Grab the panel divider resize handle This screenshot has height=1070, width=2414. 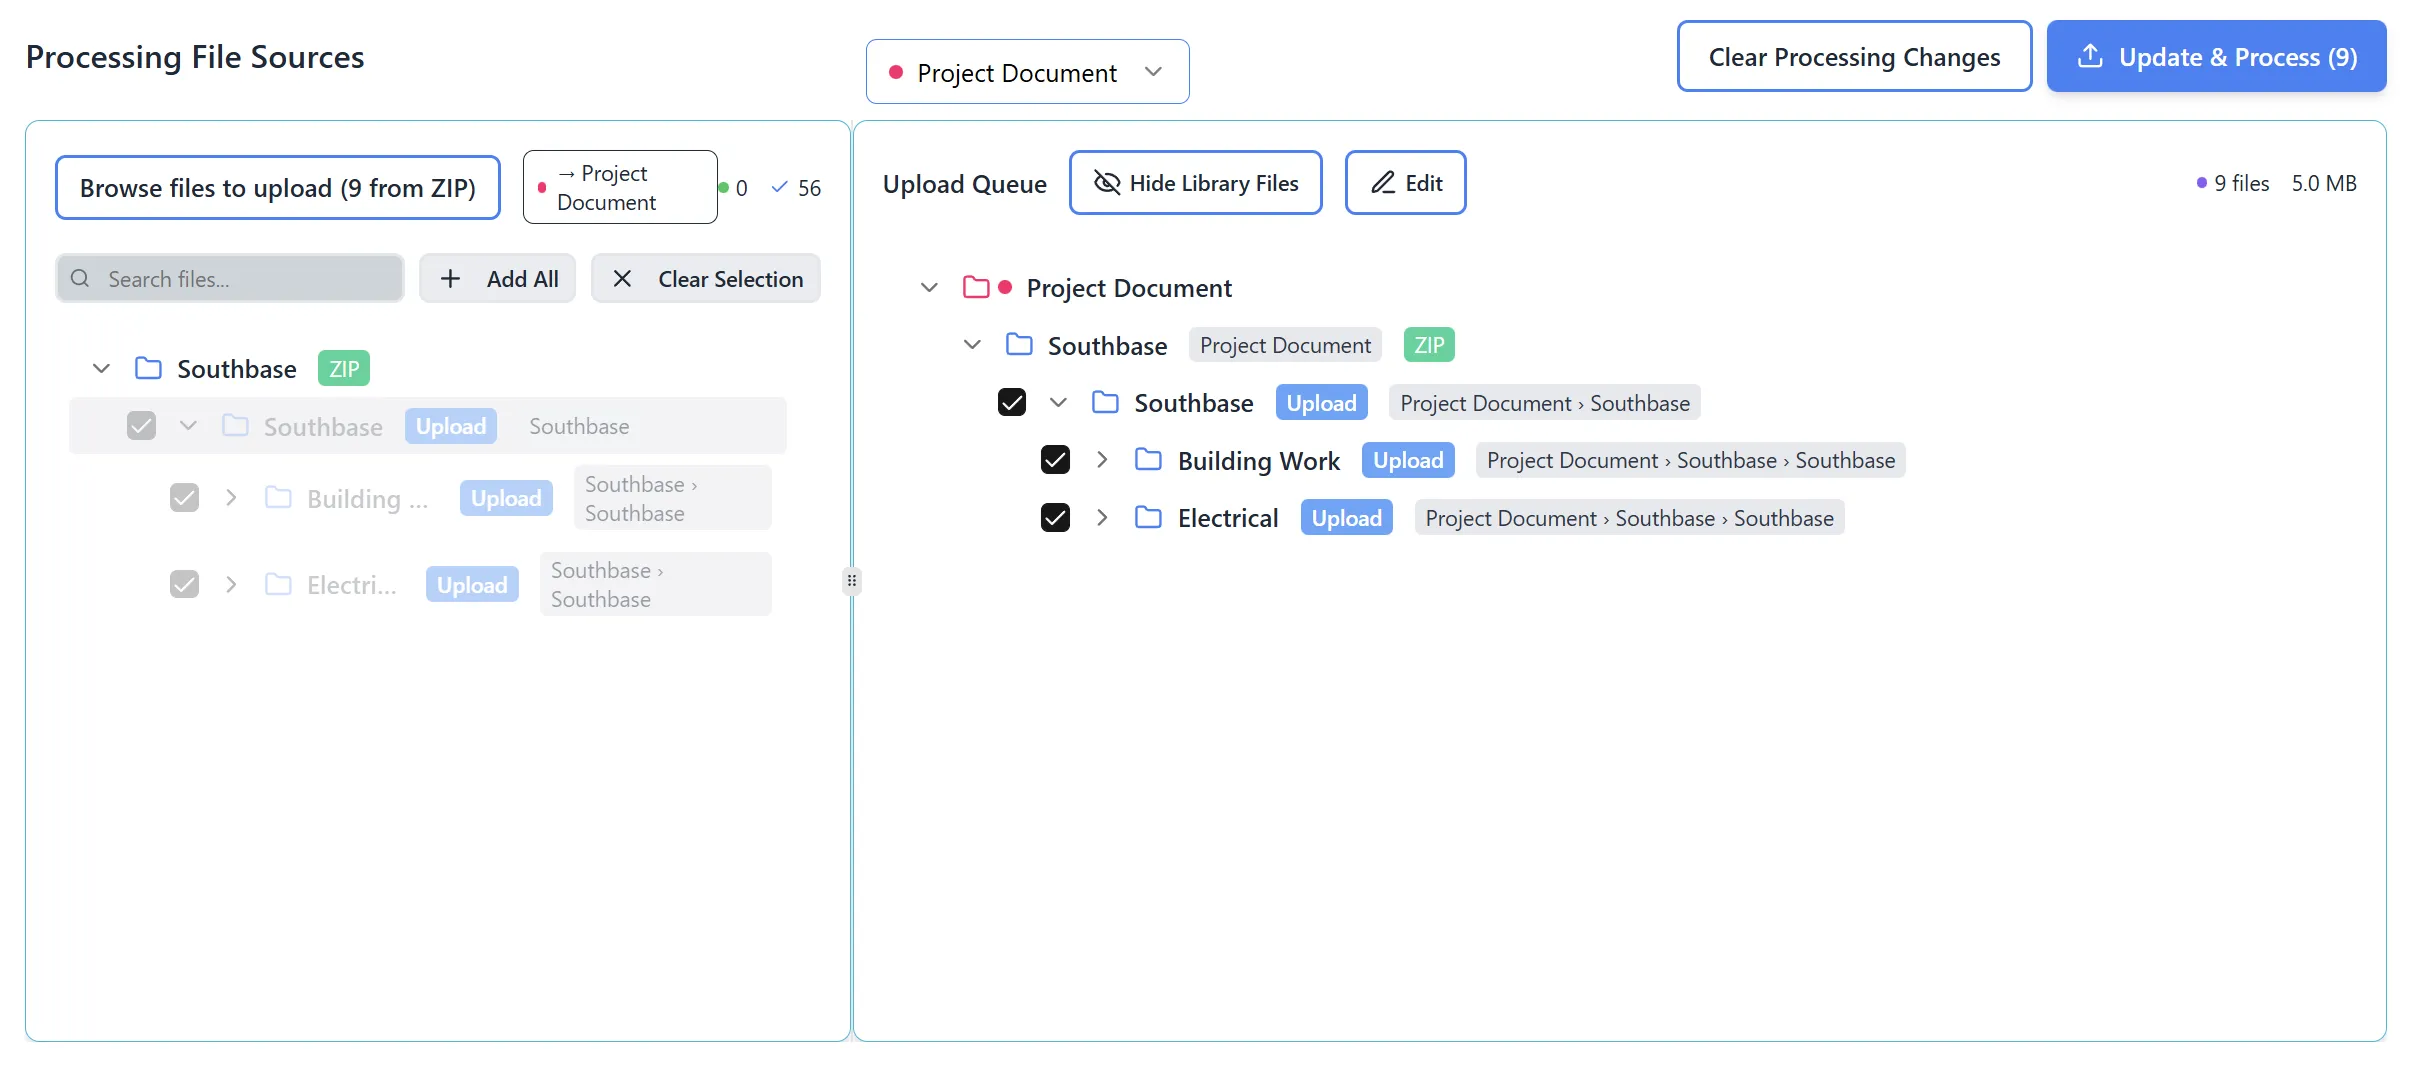851,581
